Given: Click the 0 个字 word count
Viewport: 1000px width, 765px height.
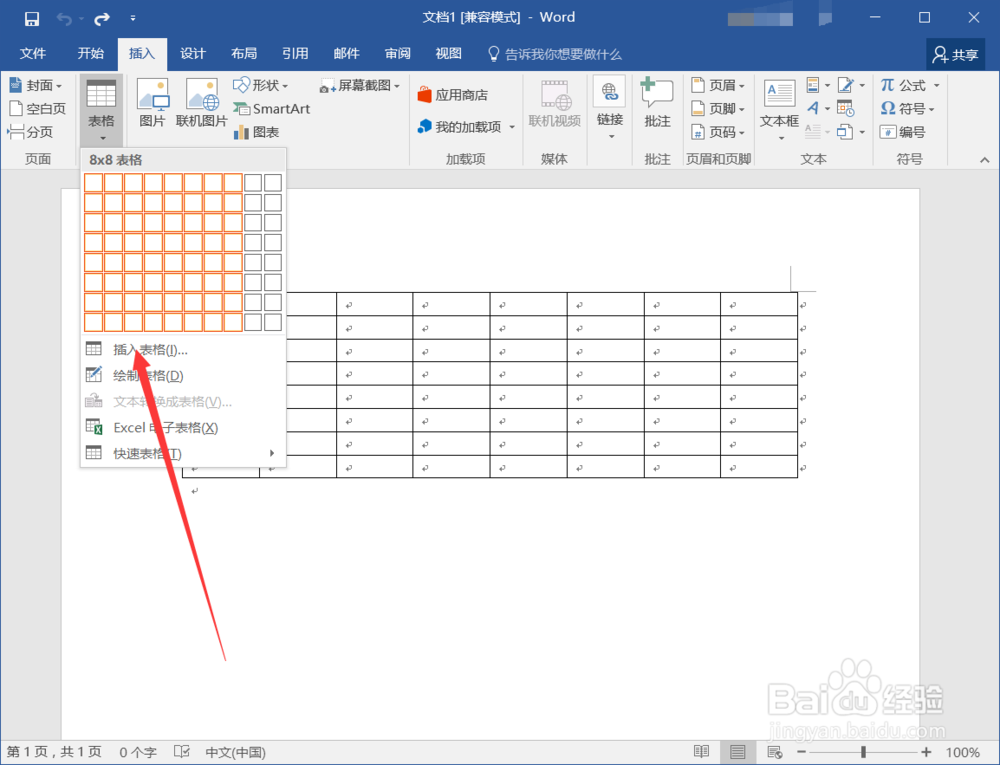Looking at the screenshot, I should (138, 752).
